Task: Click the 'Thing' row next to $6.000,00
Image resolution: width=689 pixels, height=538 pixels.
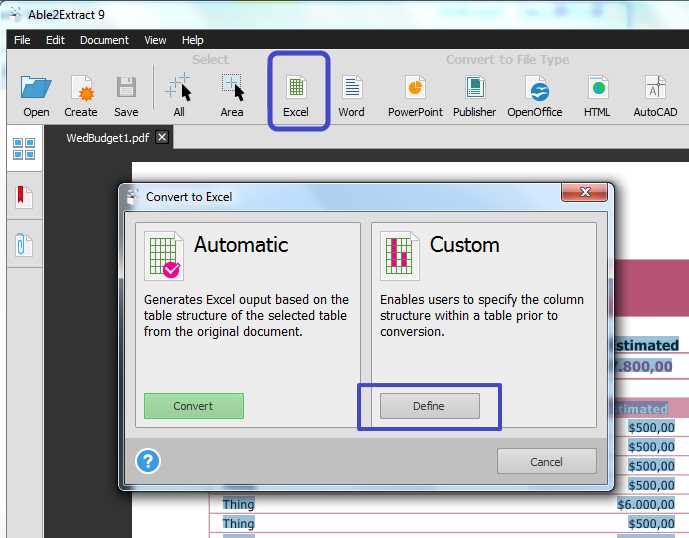Action: pos(238,504)
